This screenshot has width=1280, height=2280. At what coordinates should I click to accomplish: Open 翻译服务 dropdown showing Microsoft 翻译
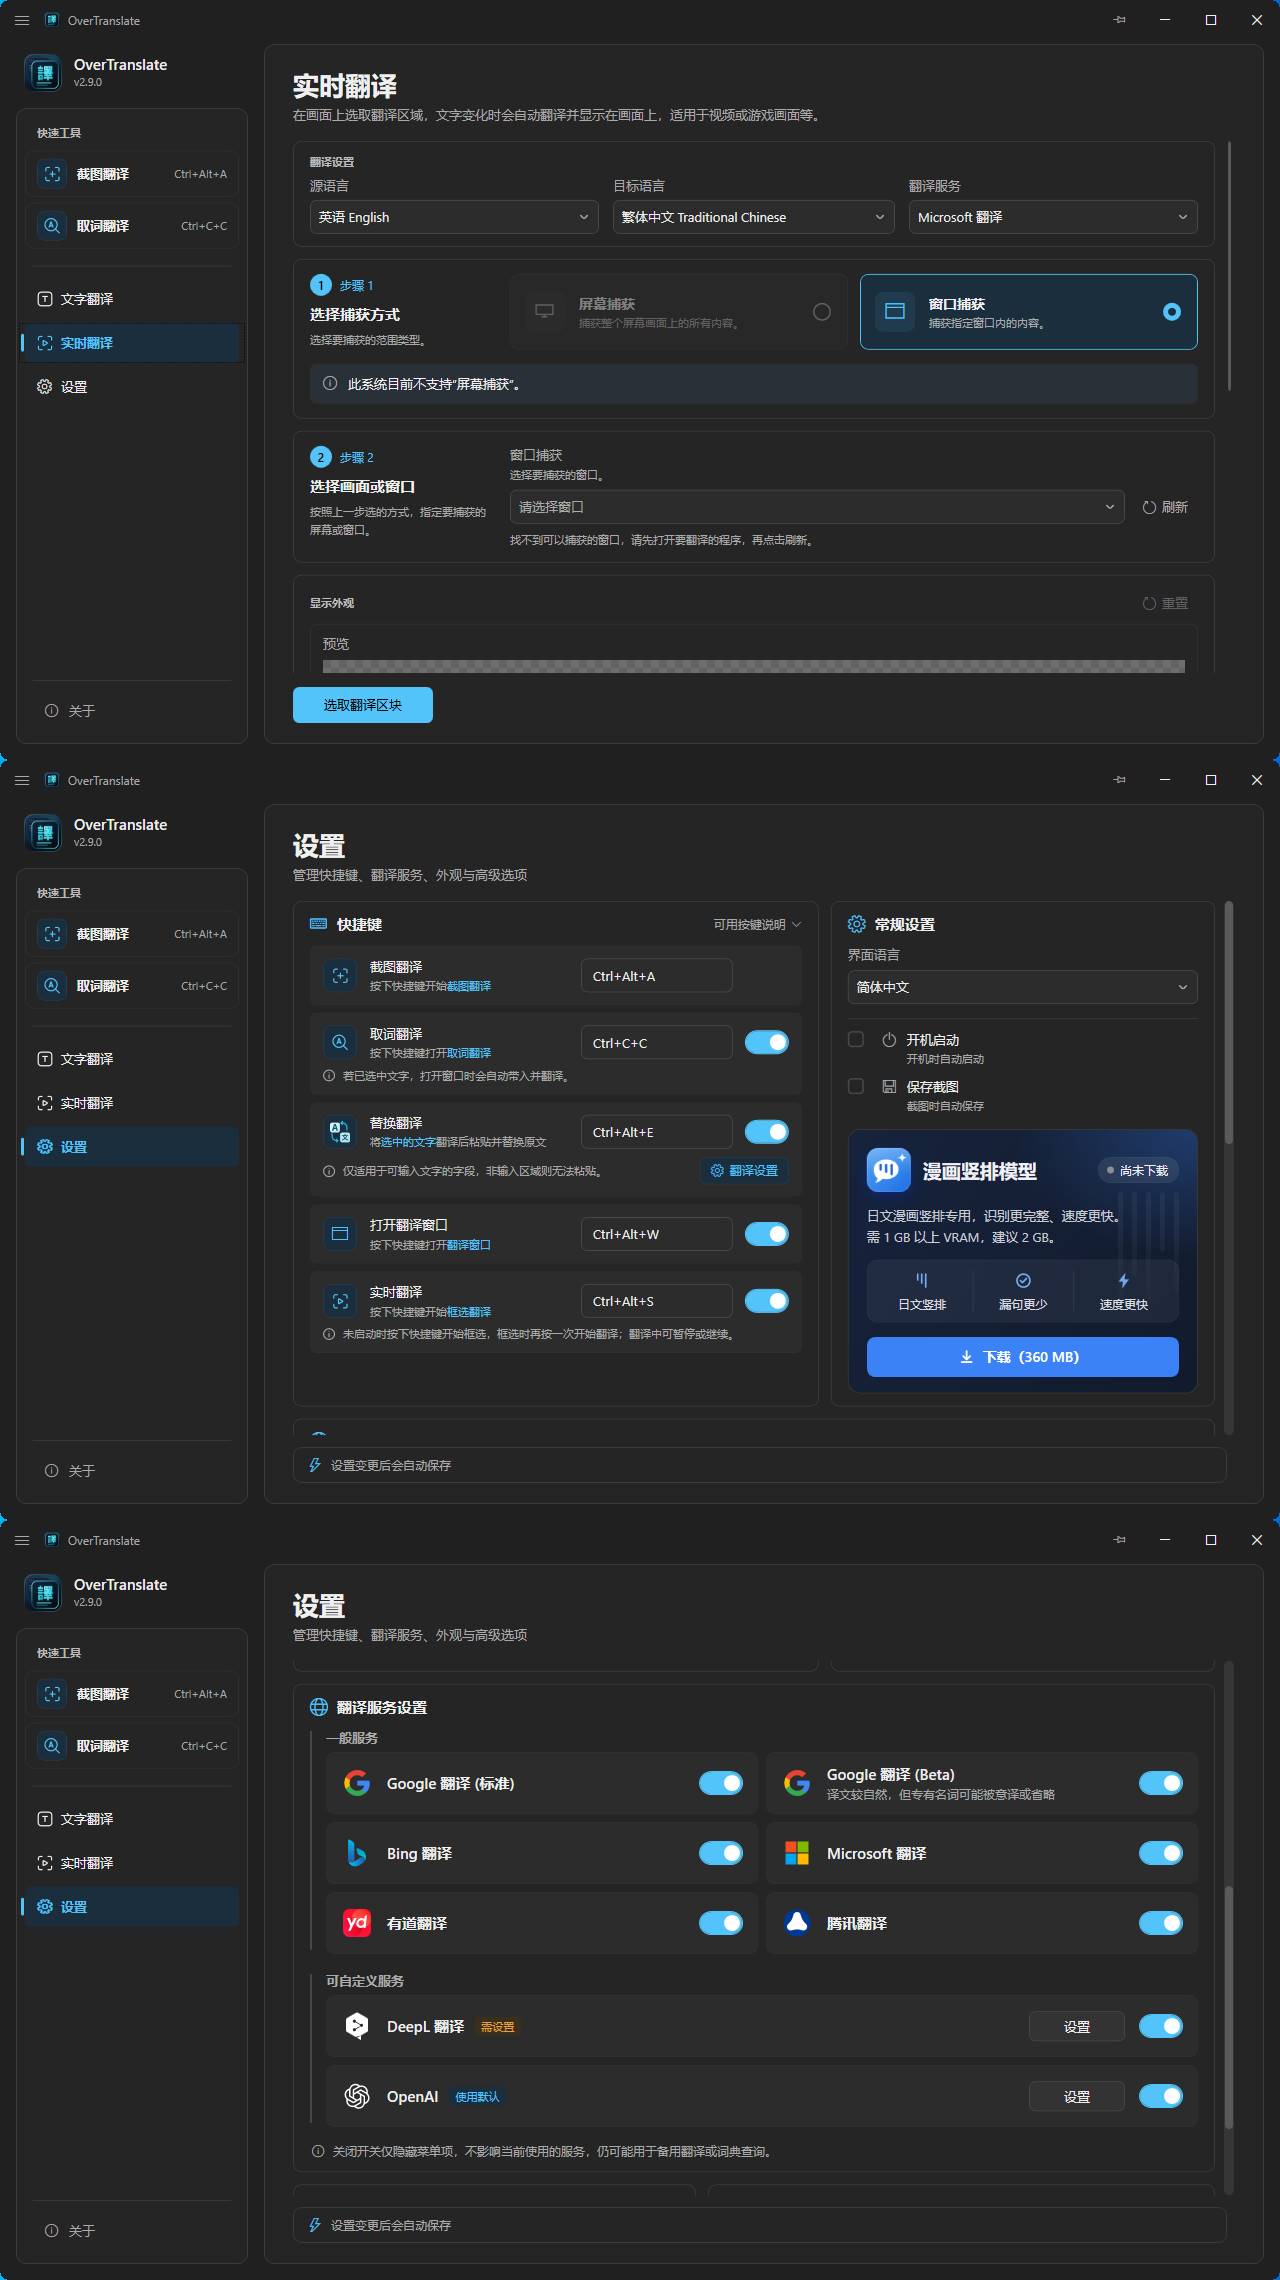pyautogui.click(x=1053, y=217)
